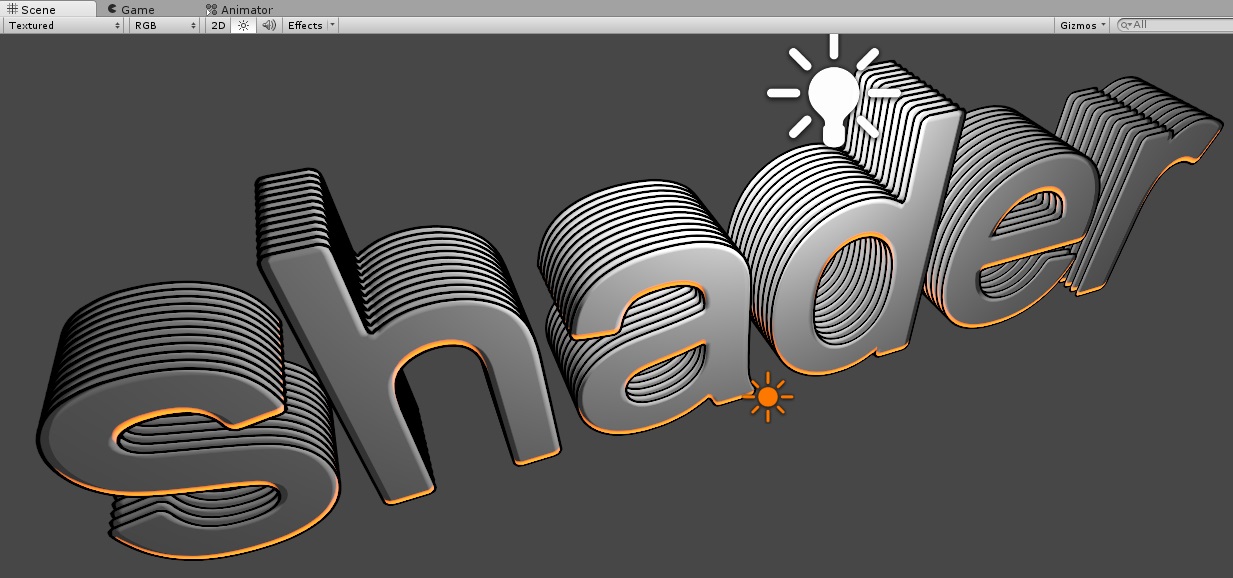
Task: Open the Textured draw mode dropdown
Action: point(60,25)
